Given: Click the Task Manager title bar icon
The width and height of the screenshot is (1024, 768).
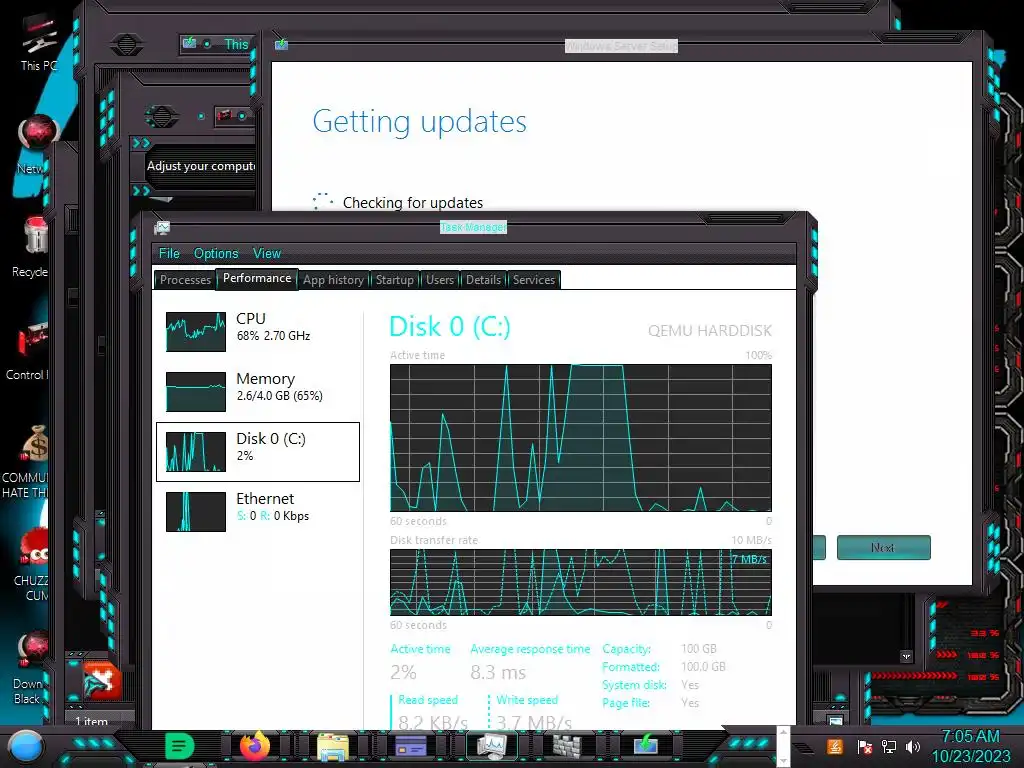Looking at the screenshot, I should [162, 228].
